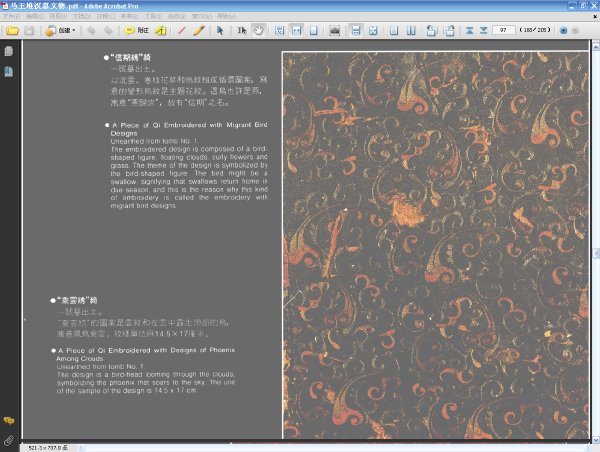This screenshot has height=452, width=600.
Task: Click the page count text (100/205)
Action: click(x=535, y=30)
